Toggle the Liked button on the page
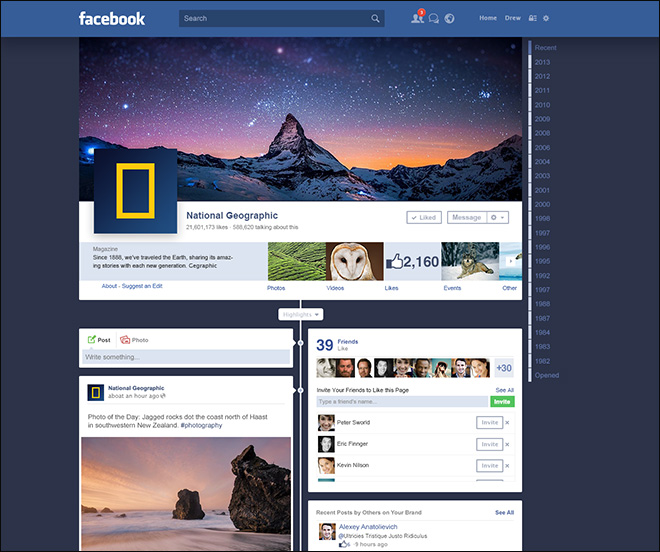Viewport: 660px width, 552px height. 424,217
